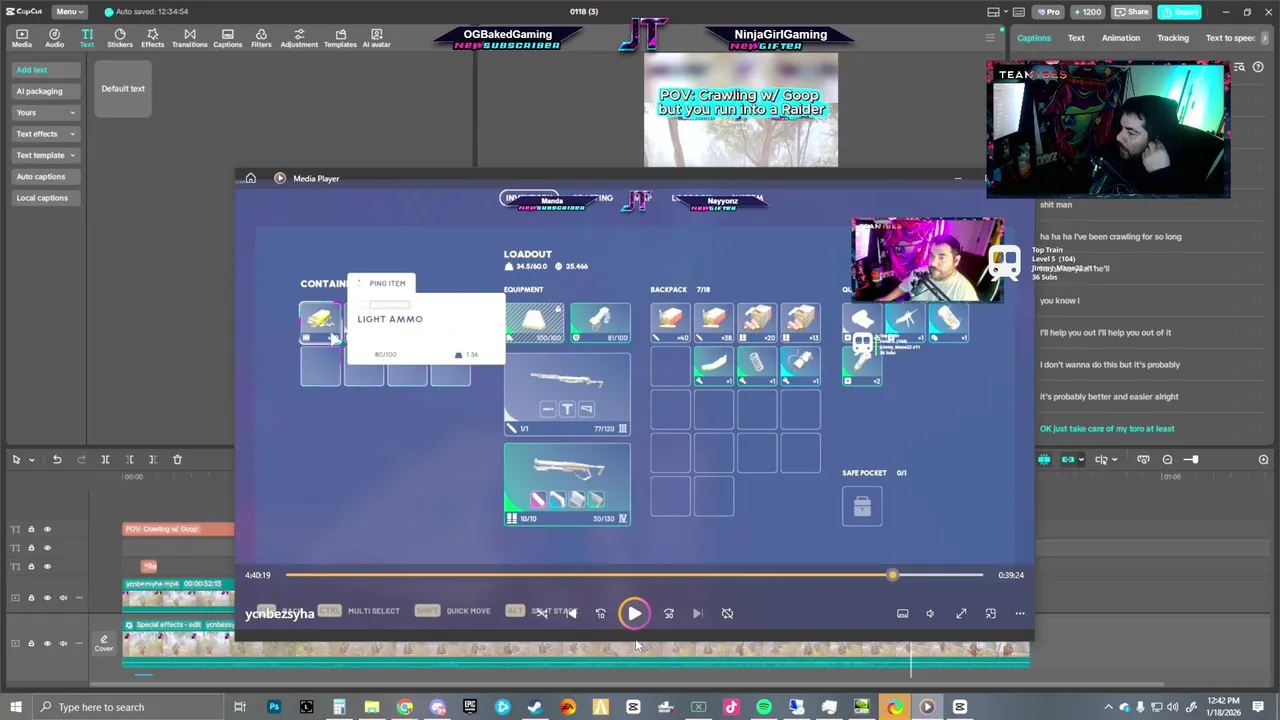Click the Media Player home icon
The width and height of the screenshot is (1280, 720).
tap(250, 178)
